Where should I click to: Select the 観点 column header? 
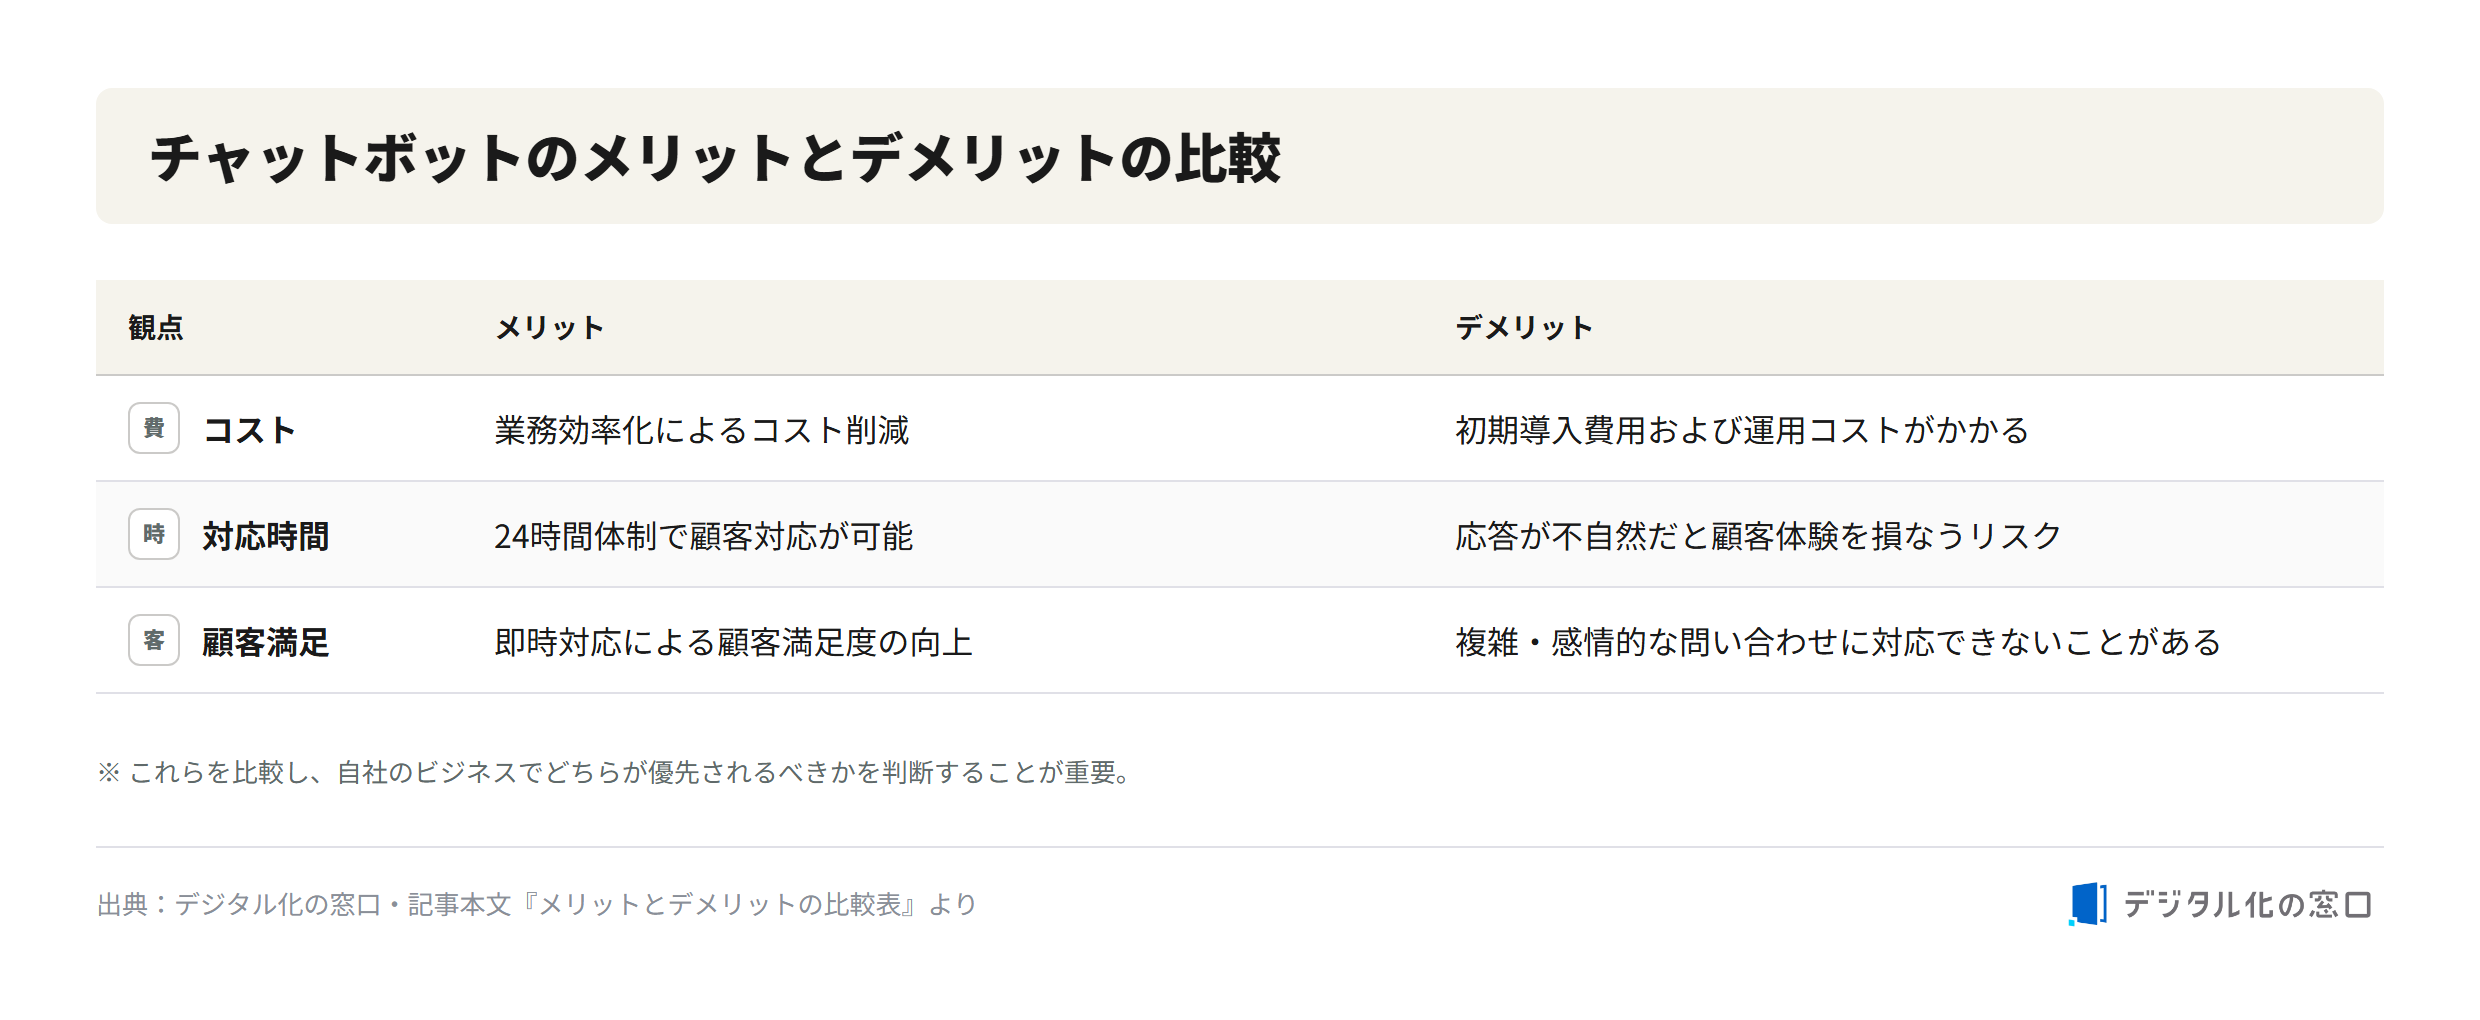(156, 327)
